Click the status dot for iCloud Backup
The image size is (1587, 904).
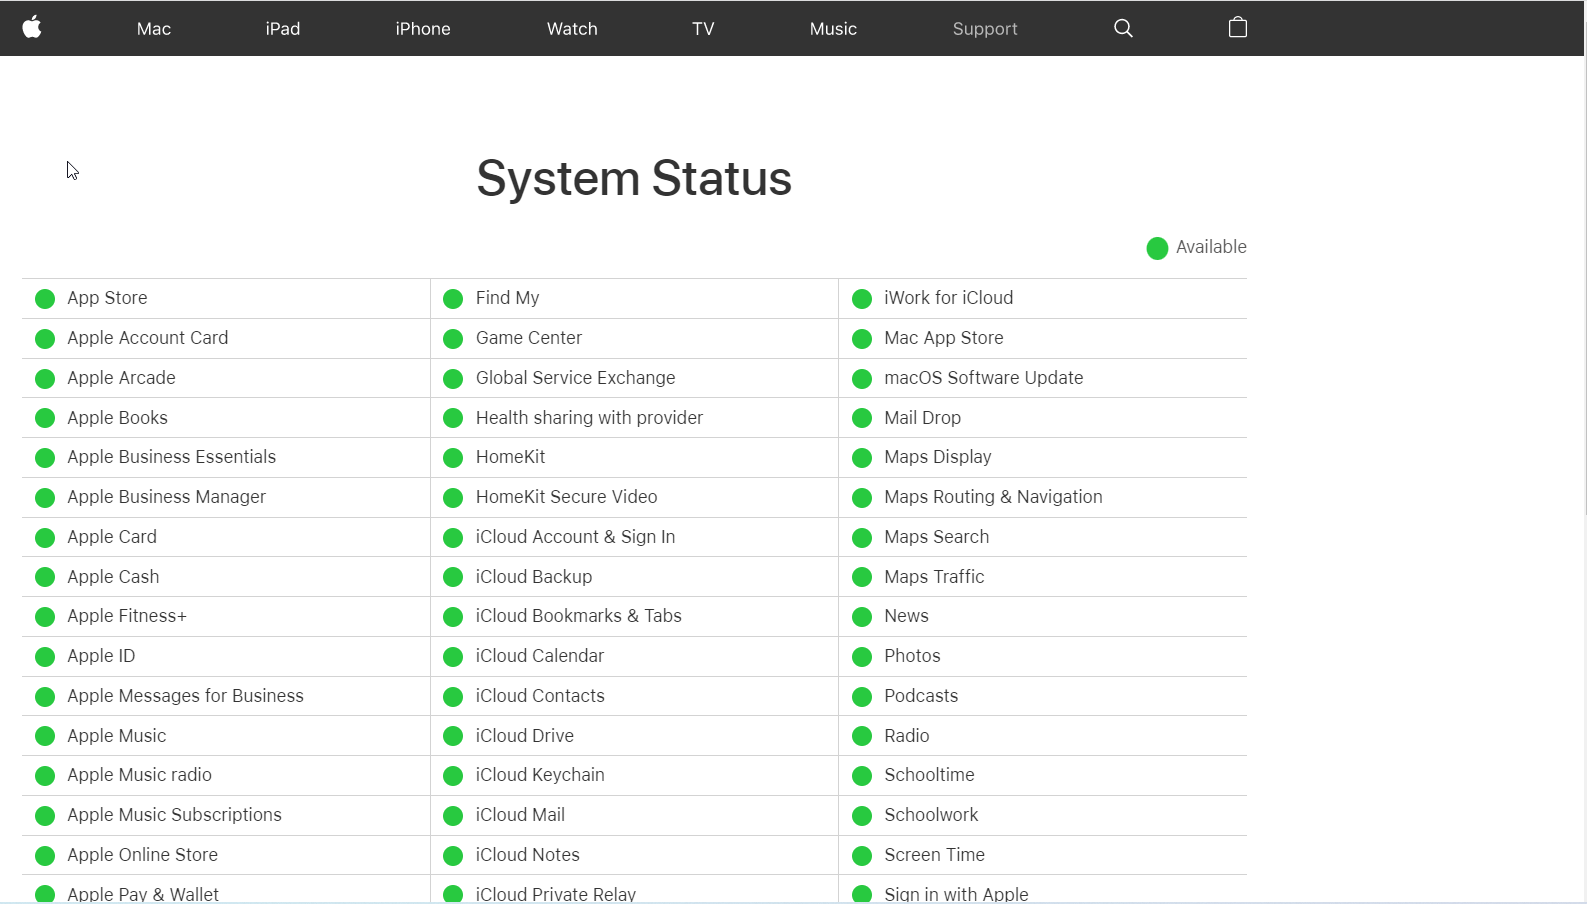point(453,578)
